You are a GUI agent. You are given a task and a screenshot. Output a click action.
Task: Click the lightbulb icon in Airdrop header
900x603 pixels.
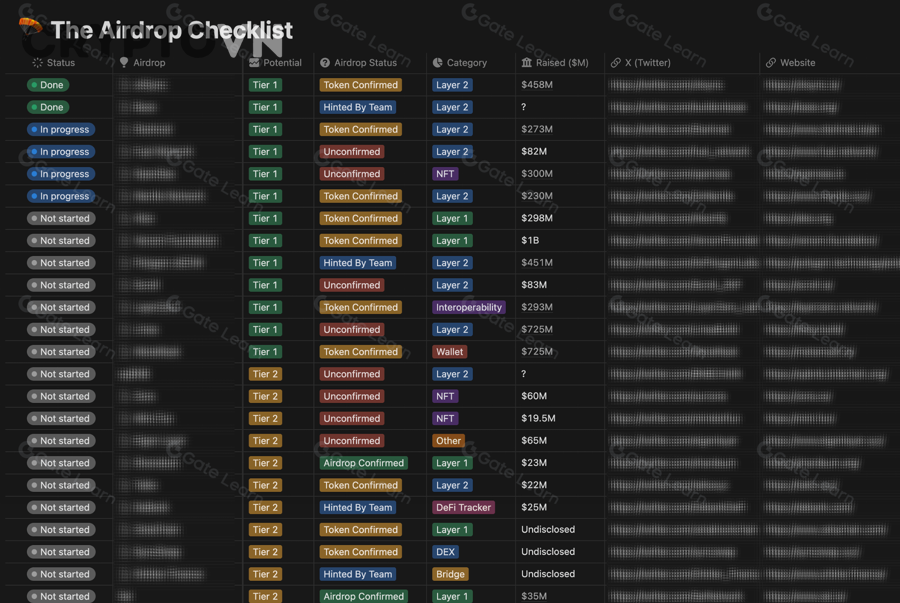tap(124, 63)
